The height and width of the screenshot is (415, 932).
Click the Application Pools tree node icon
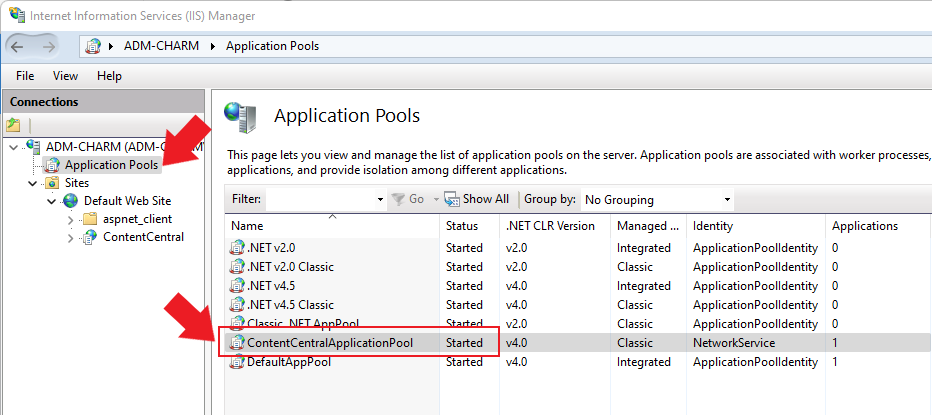(53, 165)
